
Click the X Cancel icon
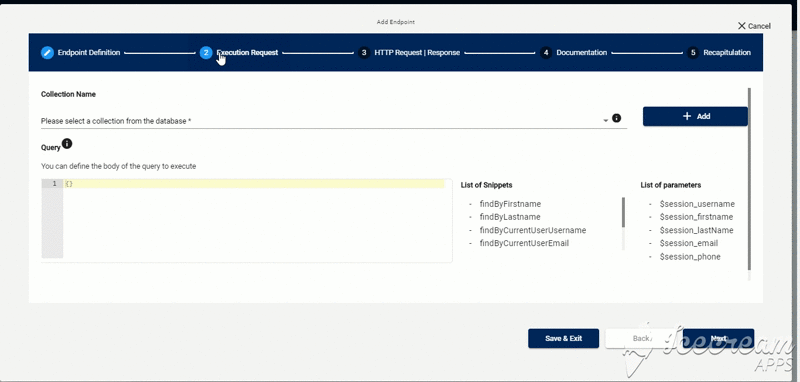click(x=741, y=26)
